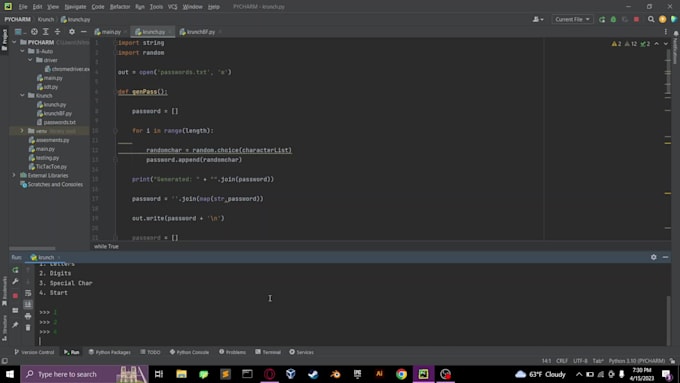Click the orange IDE updates icon in toolbar
This screenshot has width=680, height=383.
pos(662,20)
